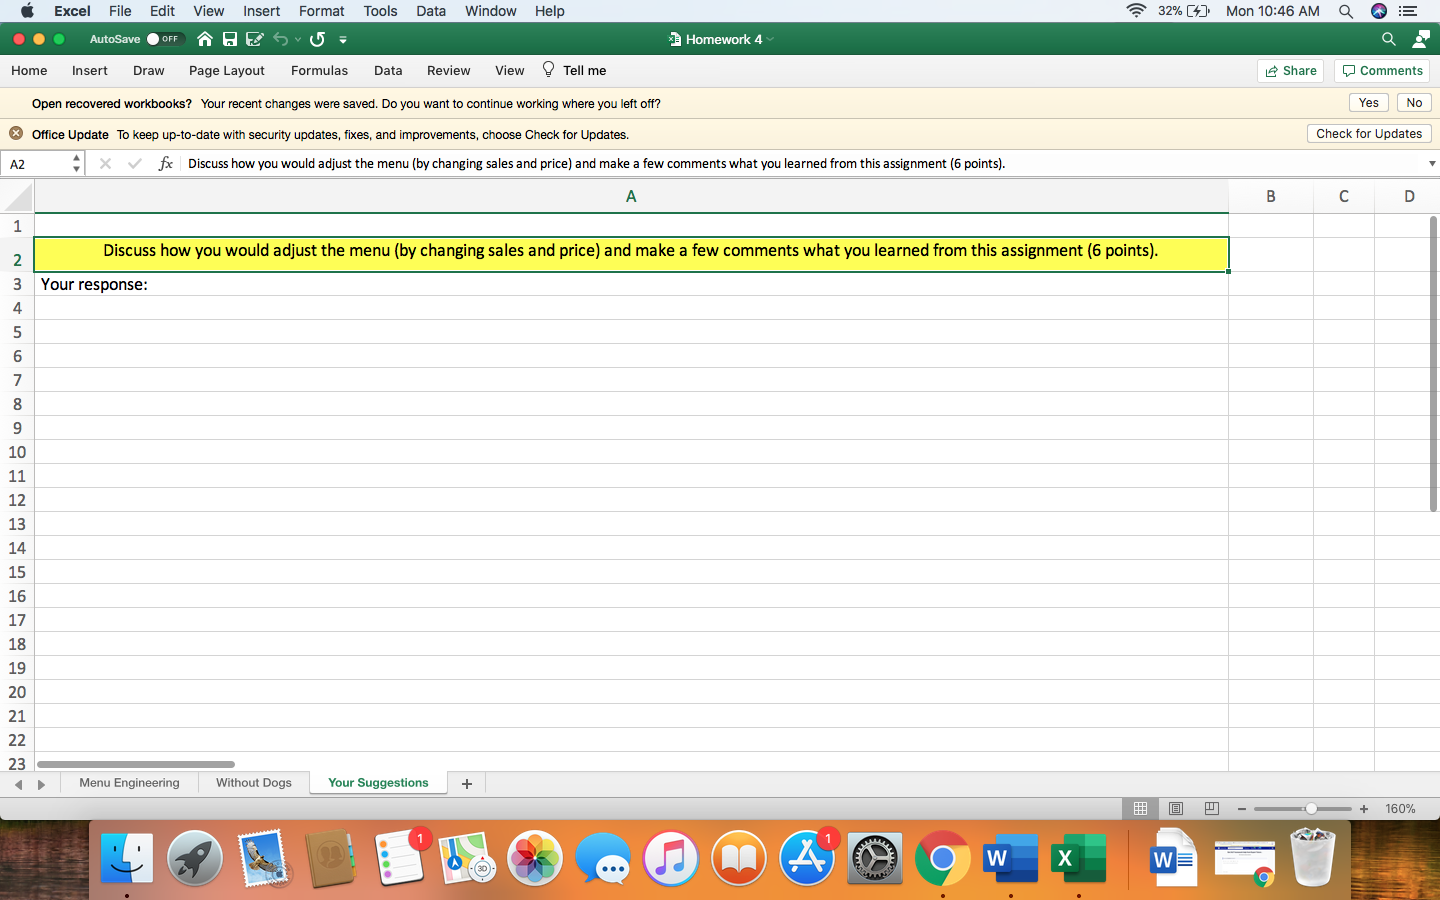Switch to the Menu Engineering sheet tab
The height and width of the screenshot is (900, 1440).
(x=129, y=783)
